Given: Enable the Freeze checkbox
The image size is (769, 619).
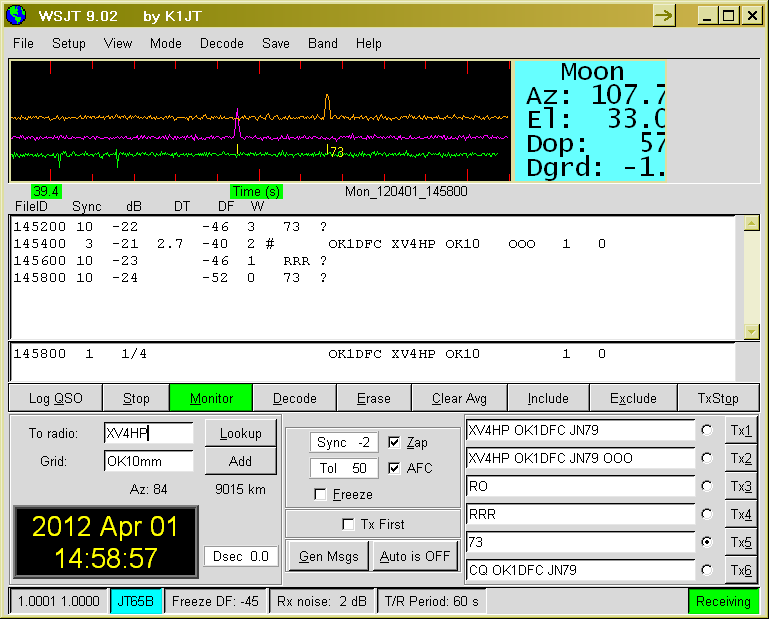Looking at the screenshot, I should pos(320,494).
